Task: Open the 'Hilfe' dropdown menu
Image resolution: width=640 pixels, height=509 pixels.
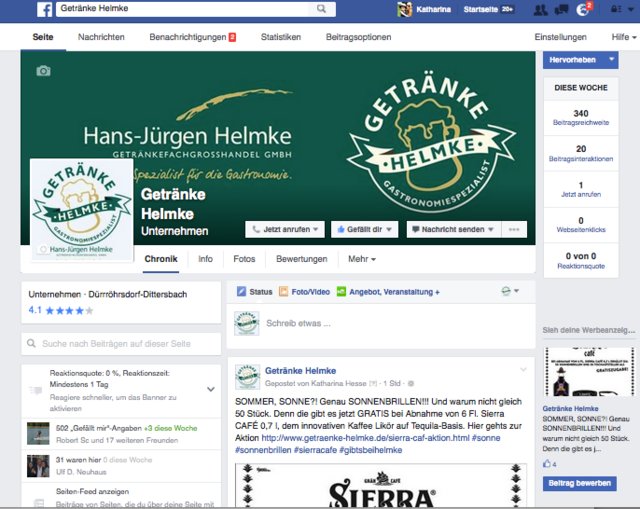Action: (x=623, y=37)
